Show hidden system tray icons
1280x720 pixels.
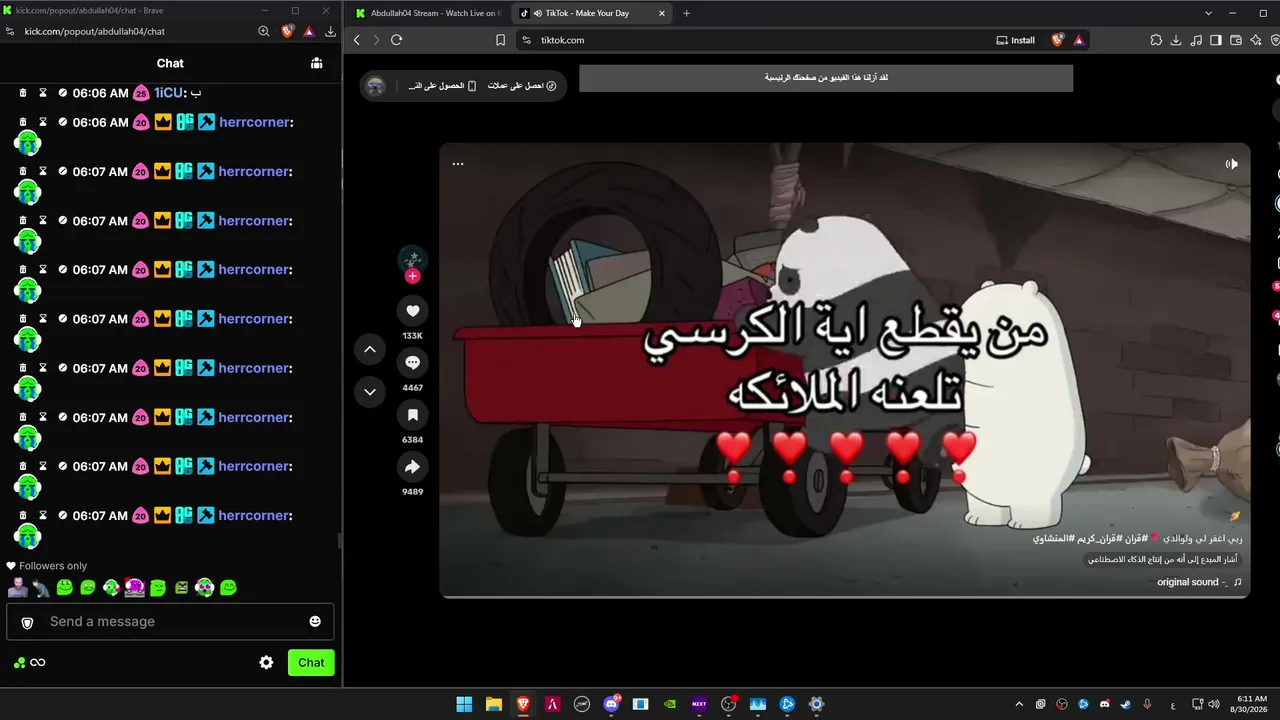1019,704
